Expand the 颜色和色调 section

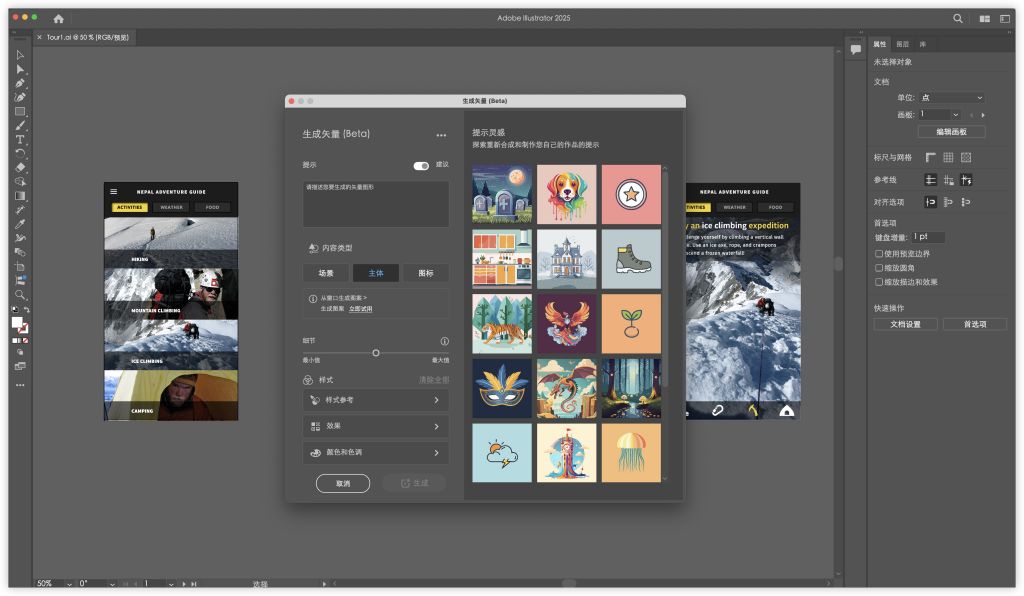(375, 453)
